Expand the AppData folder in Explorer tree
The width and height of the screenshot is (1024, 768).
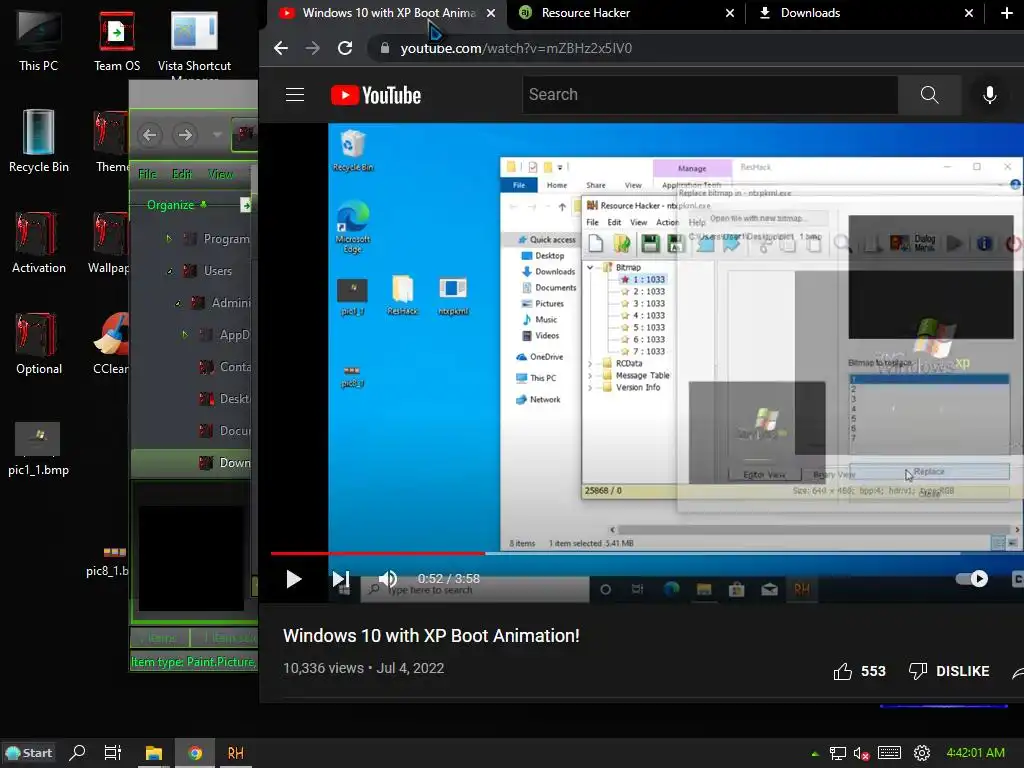pos(185,335)
